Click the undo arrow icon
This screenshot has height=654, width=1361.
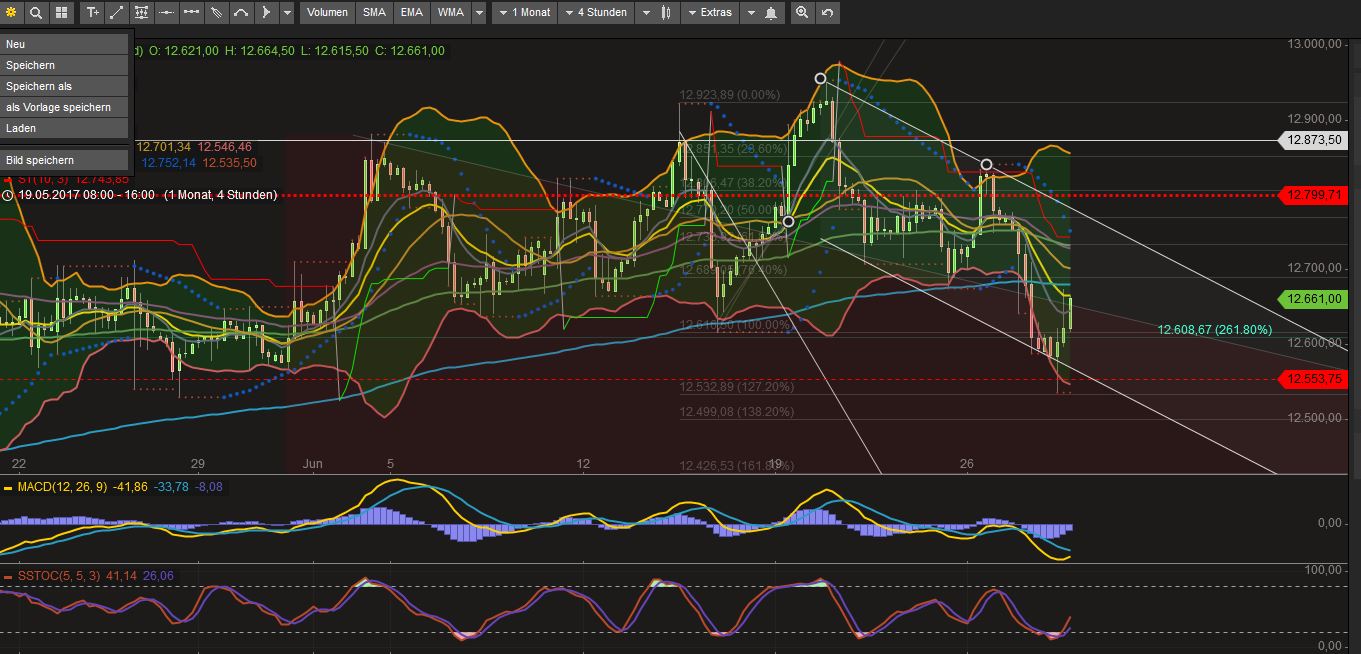click(827, 13)
